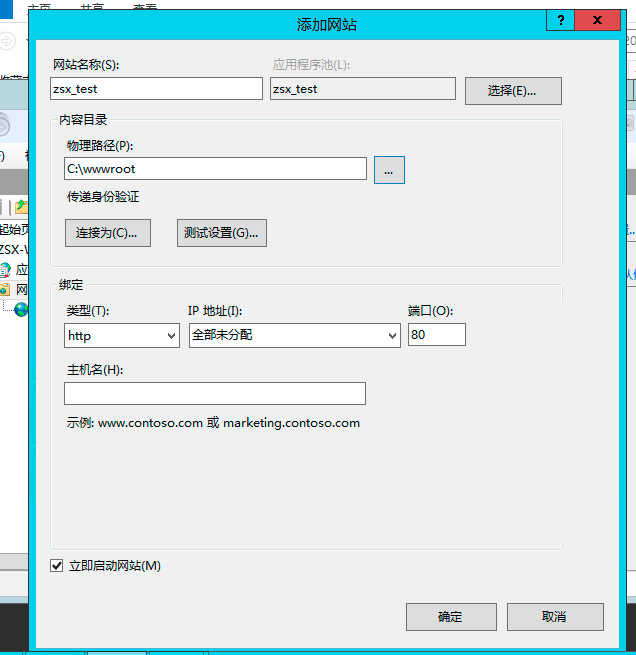
Task: Open the Connect as (连接为) dialog
Action: pyautogui.click(x=108, y=233)
